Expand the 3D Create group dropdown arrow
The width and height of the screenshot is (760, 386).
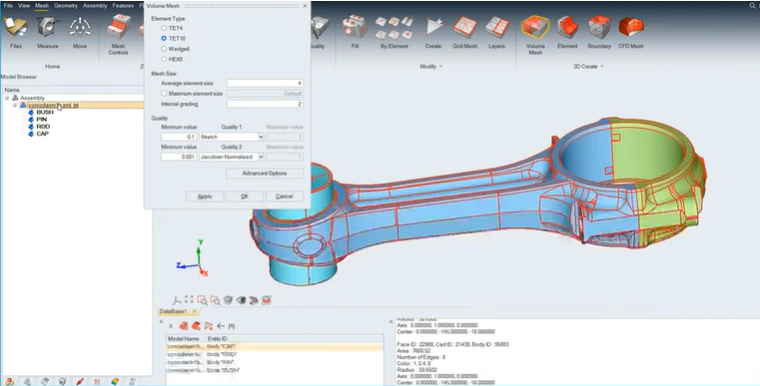click(602, 66)
